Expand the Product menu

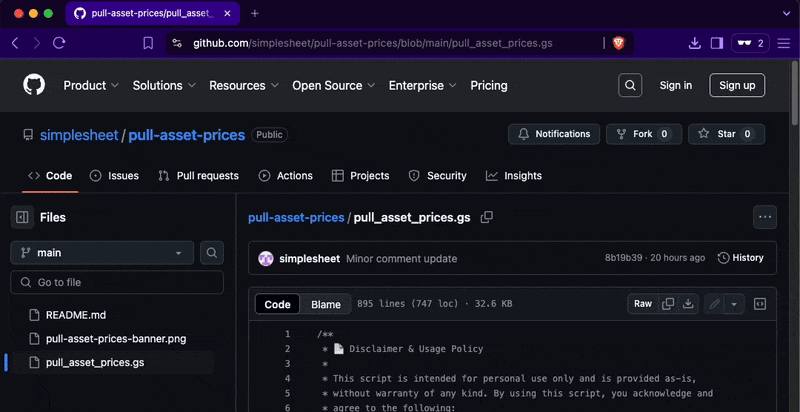pyautogui.click(x=91, y=85)
